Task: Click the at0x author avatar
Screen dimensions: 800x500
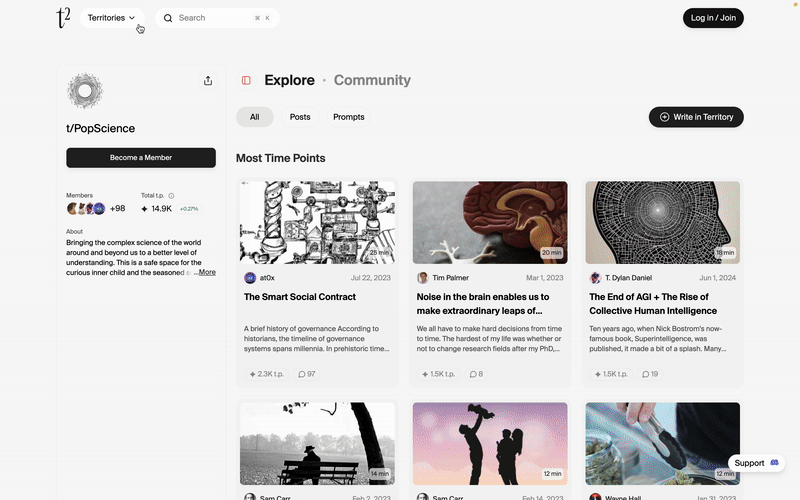Action: [x=250, y=278]
